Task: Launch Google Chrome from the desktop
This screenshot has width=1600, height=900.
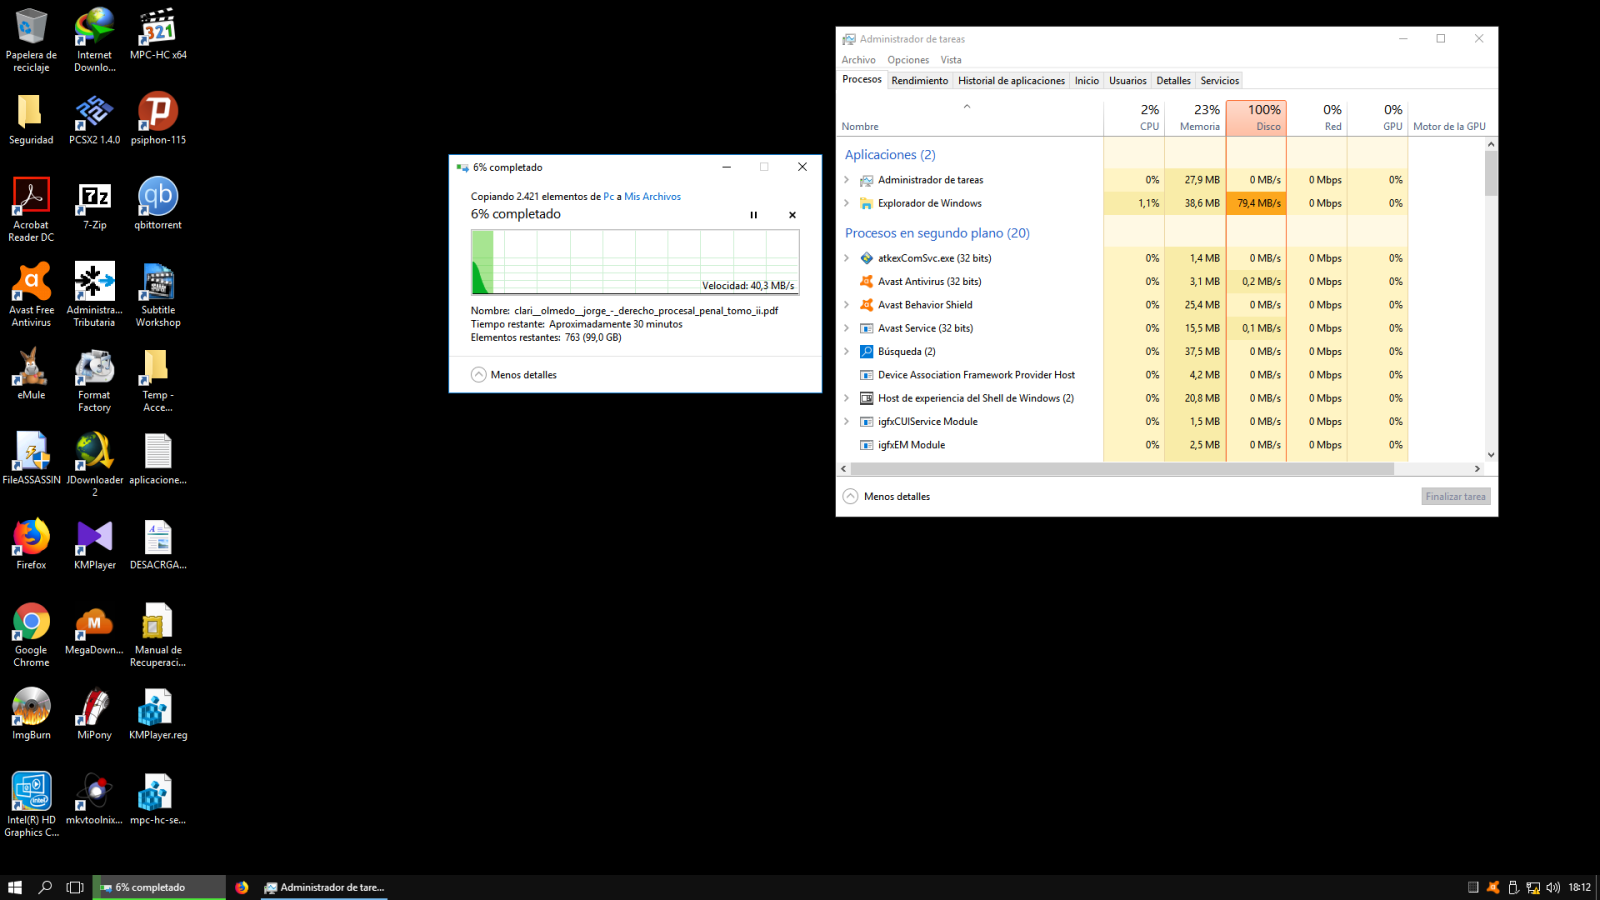Action: (x=31, y=623)
